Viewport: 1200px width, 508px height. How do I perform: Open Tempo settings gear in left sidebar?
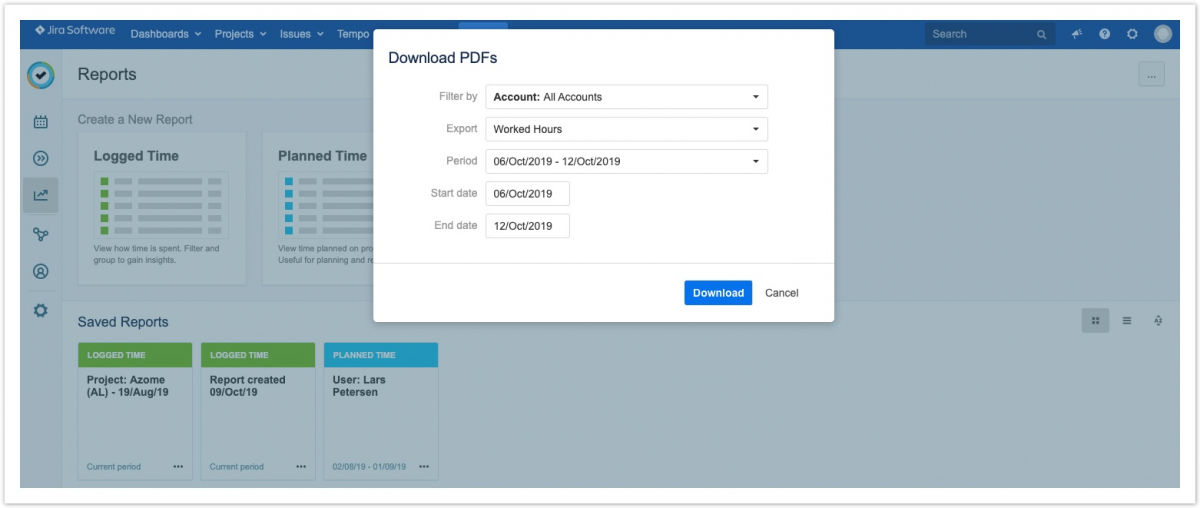pyautogui.click(x=41, y=310)
